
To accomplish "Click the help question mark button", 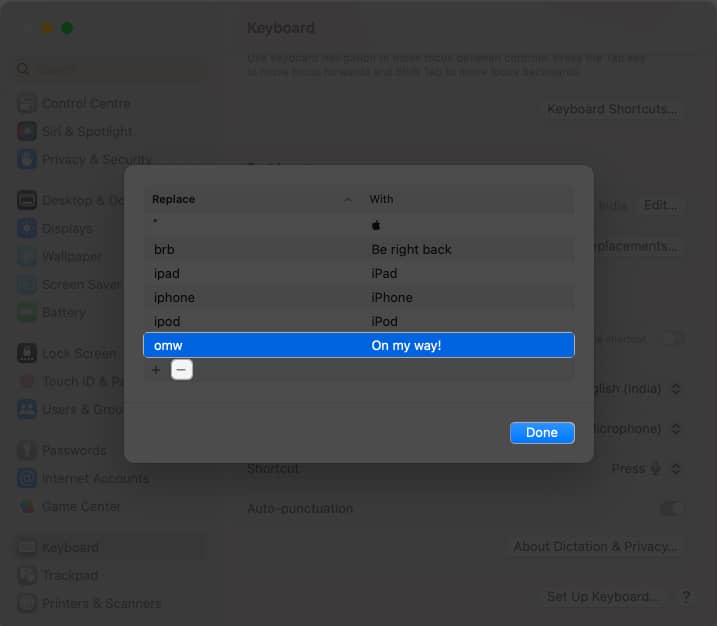I will pyautogui.click(x=686, y=597).
